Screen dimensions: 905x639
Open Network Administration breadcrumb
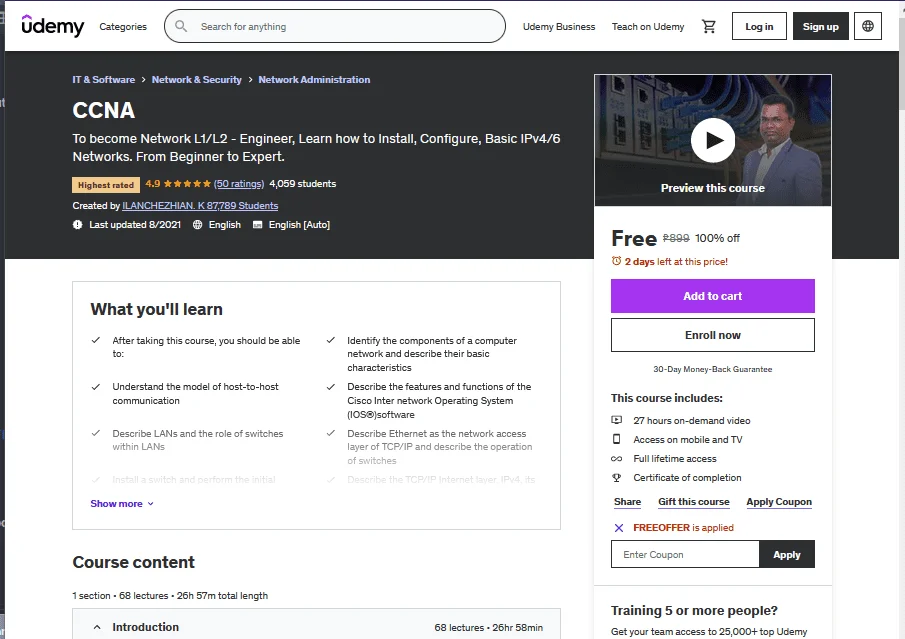click(x=314, y=80)
